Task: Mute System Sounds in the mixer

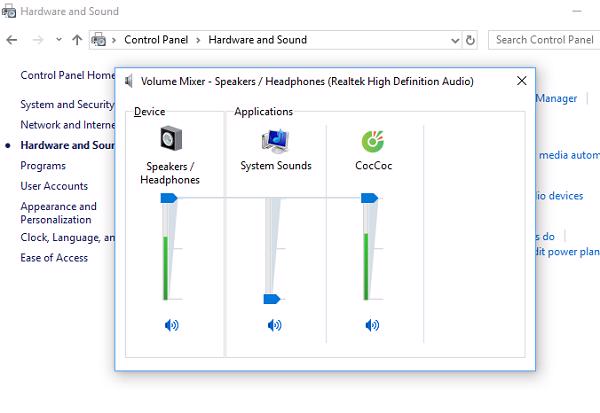Action: pyautogui.click(x=274, y=325)
